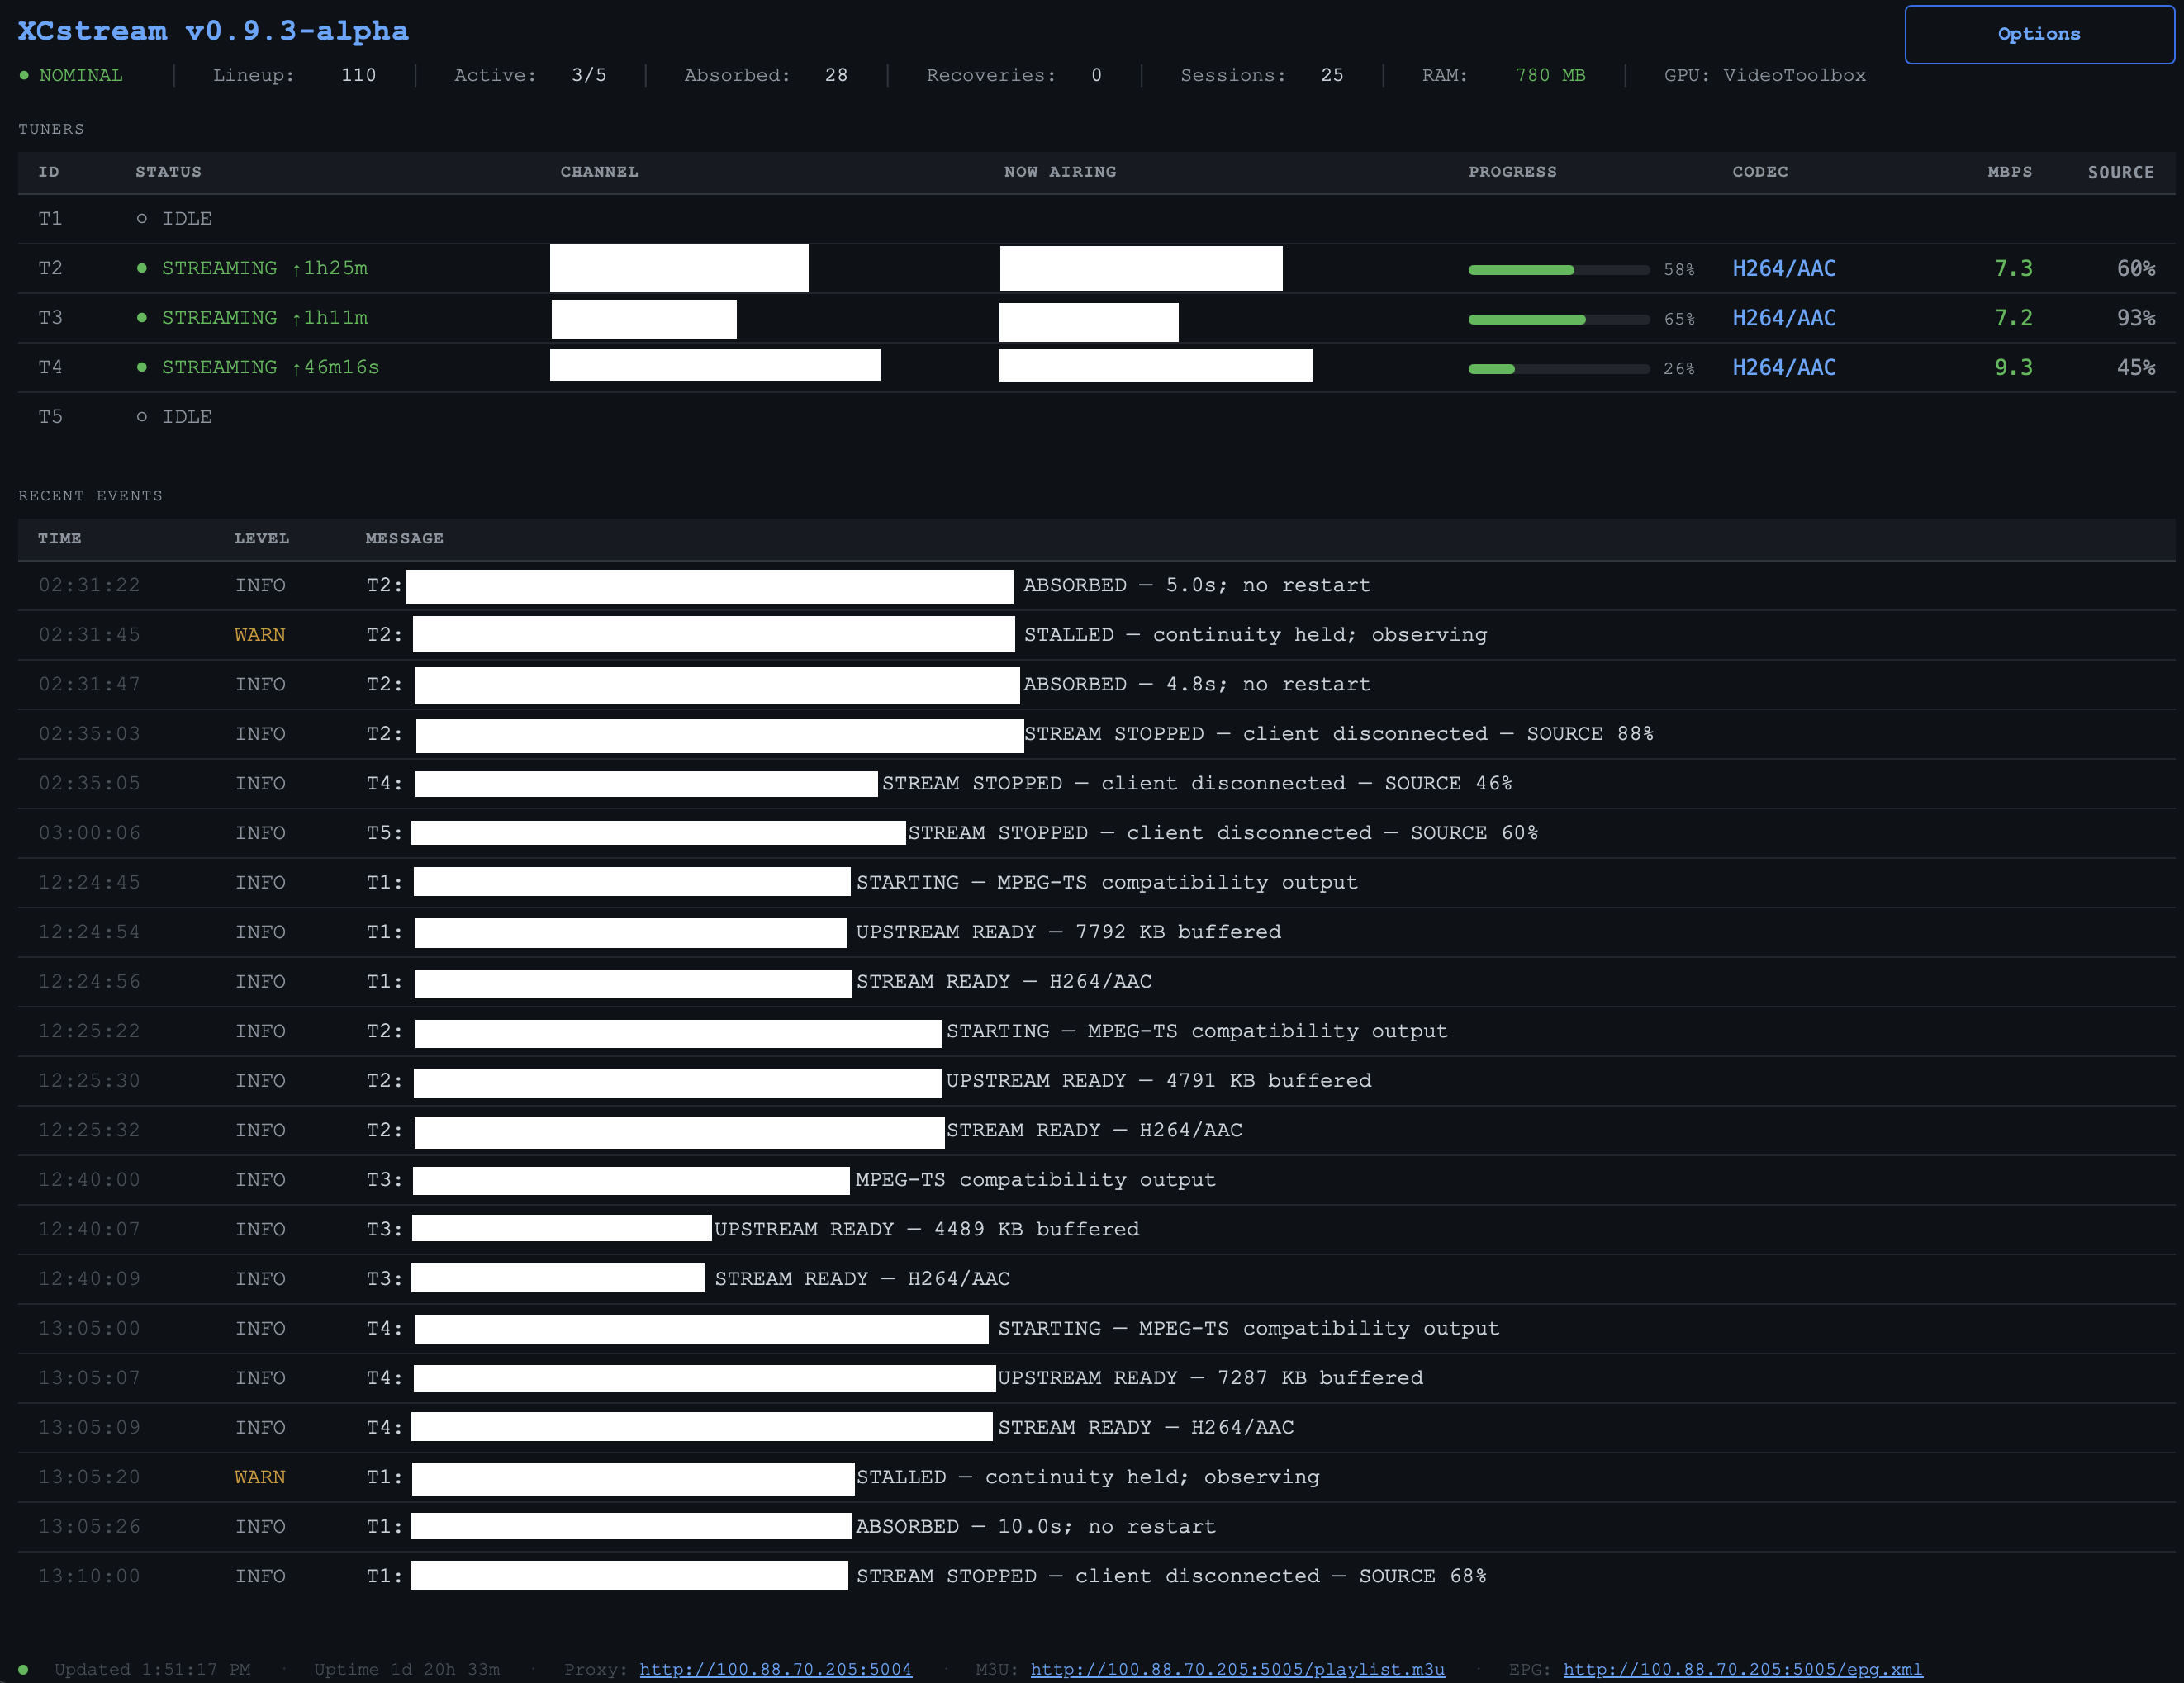Open the playlist.m3u M3U link

1238,1669
